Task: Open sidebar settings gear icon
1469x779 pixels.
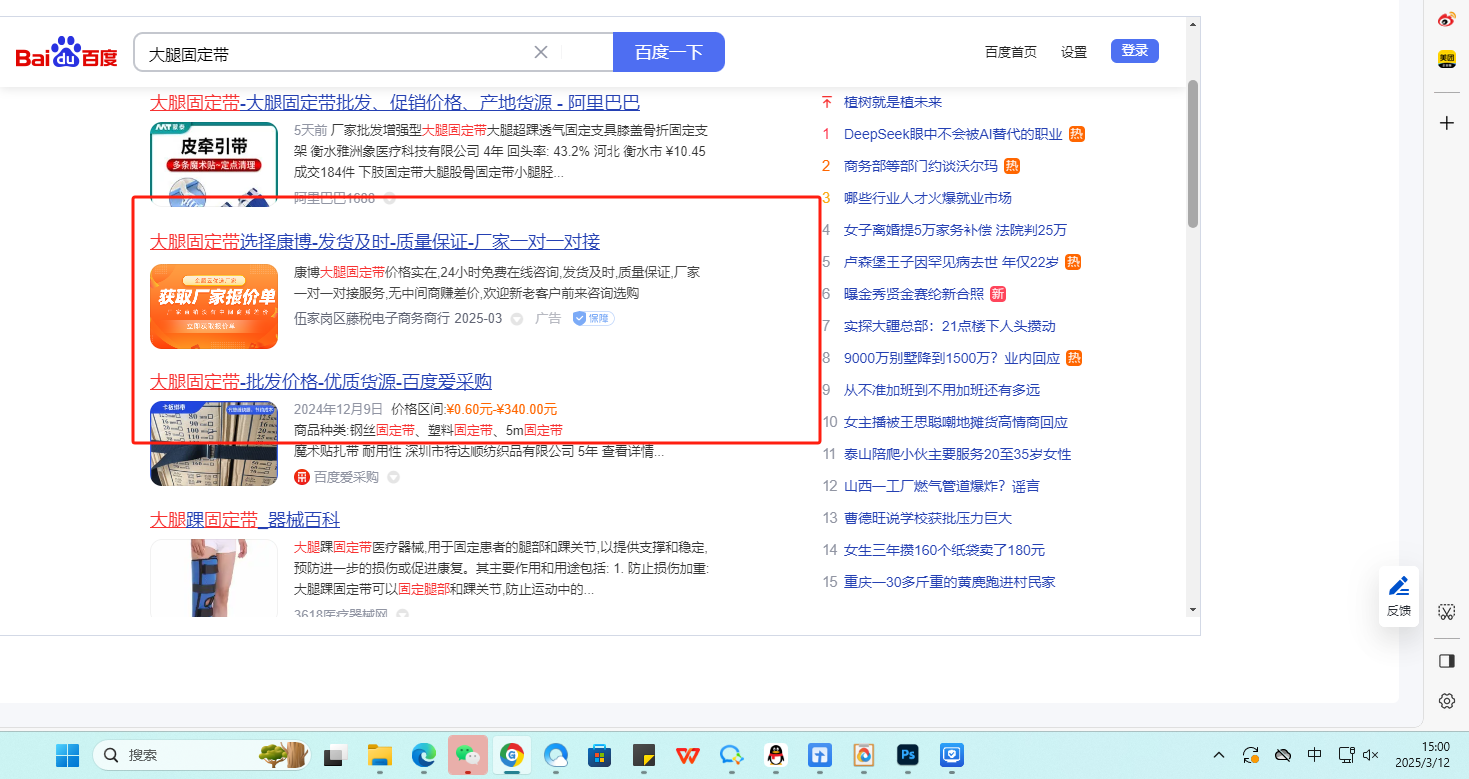Action: pos(1446,701)
